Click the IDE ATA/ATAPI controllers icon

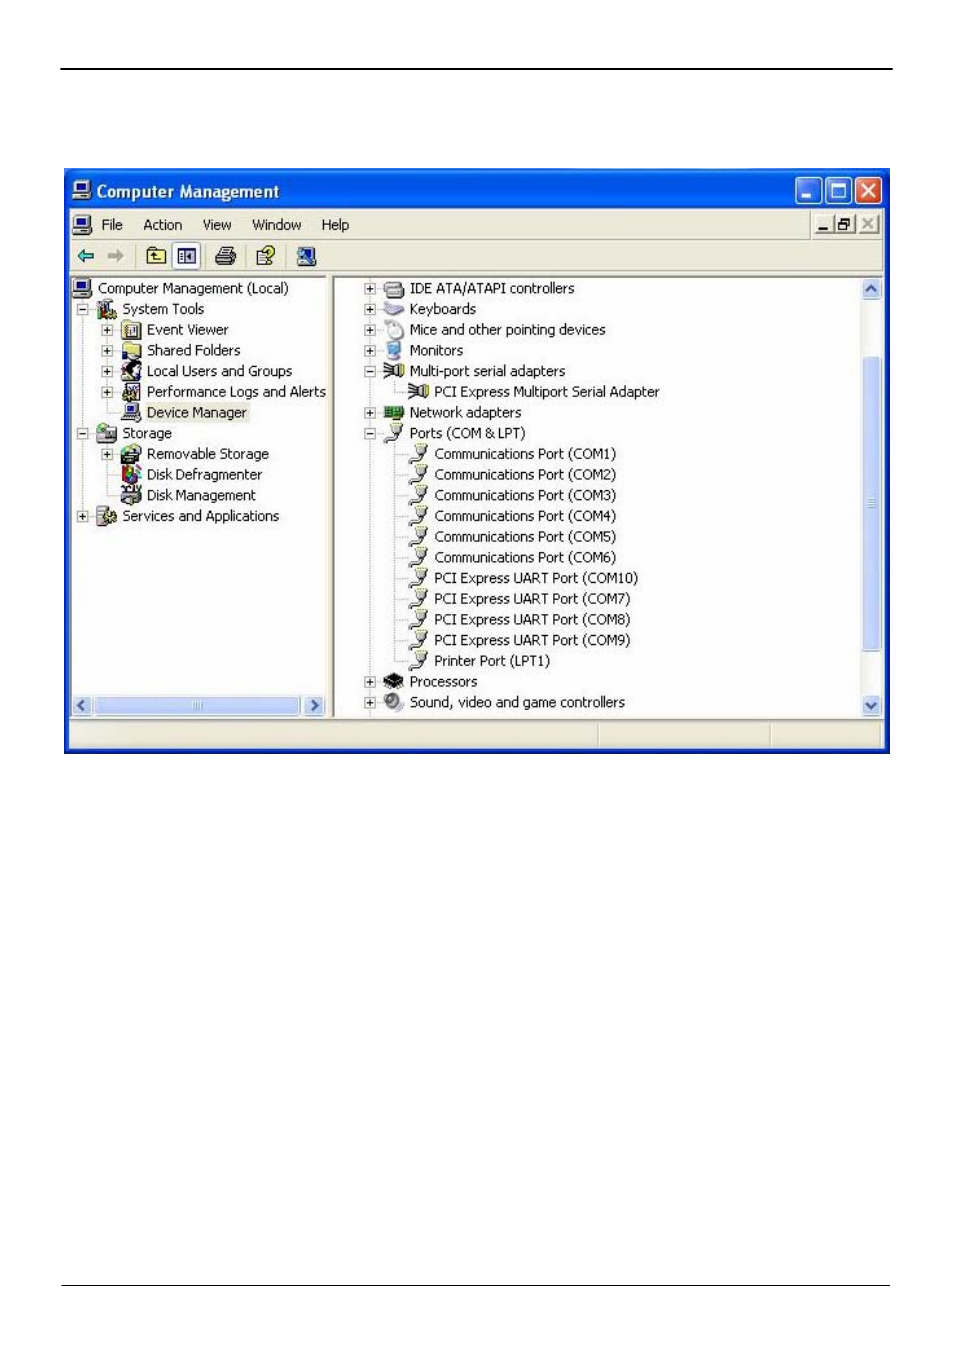pos(394,289)
